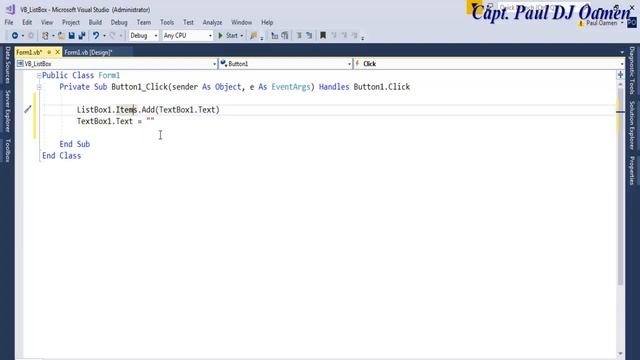The height and width of the screenshot is (360, 640).
Task: Collapse the Public Class Form1 region
Action: pyautogui.click(x=39, y=75)
